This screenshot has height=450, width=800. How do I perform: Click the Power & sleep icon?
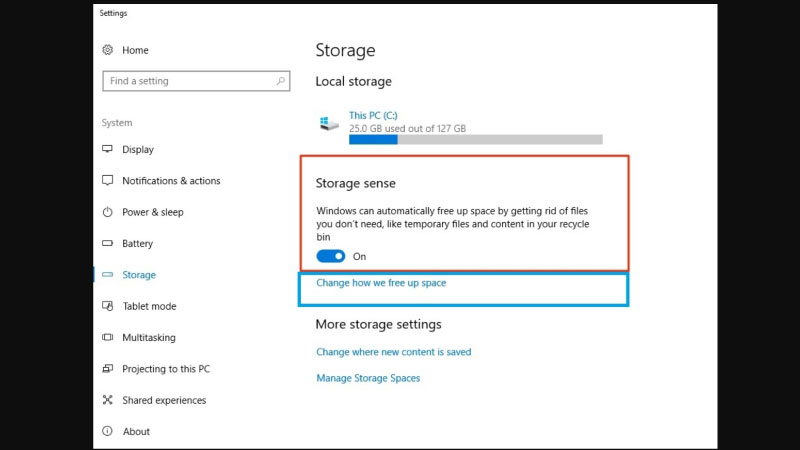click(108, 212)
